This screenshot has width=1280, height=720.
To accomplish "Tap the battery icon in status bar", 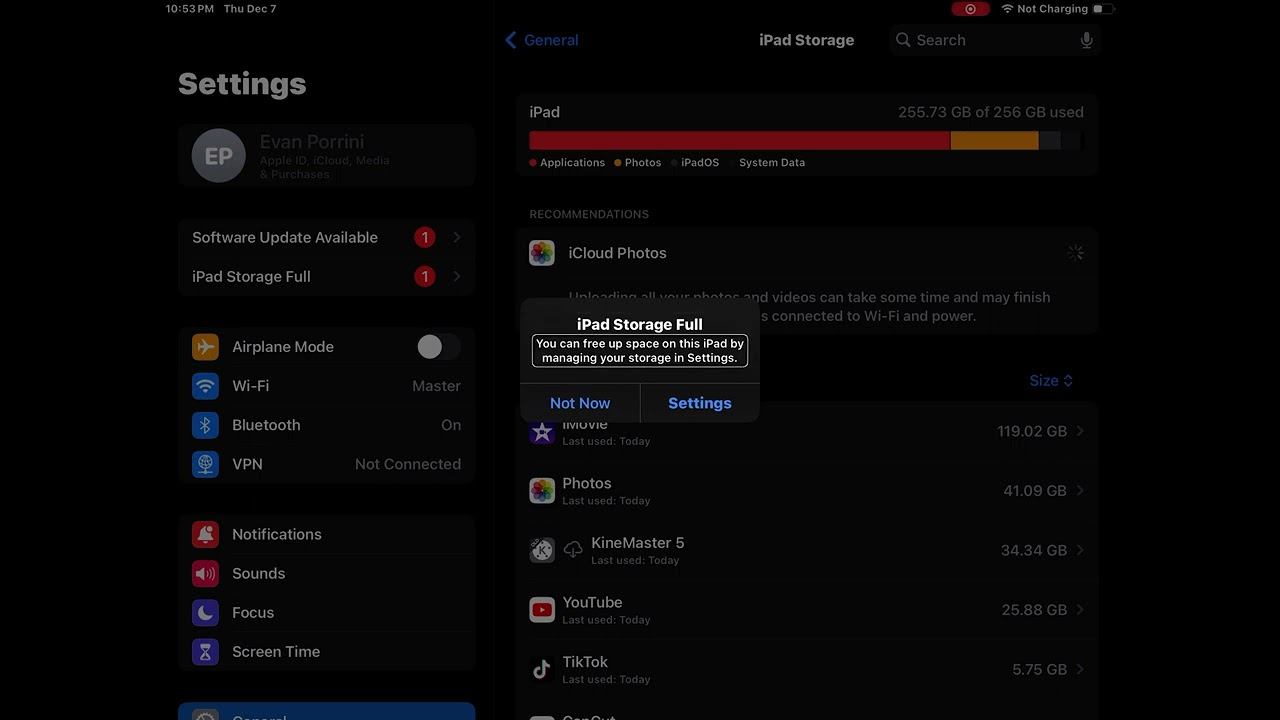I will [x=1104, y=9].
